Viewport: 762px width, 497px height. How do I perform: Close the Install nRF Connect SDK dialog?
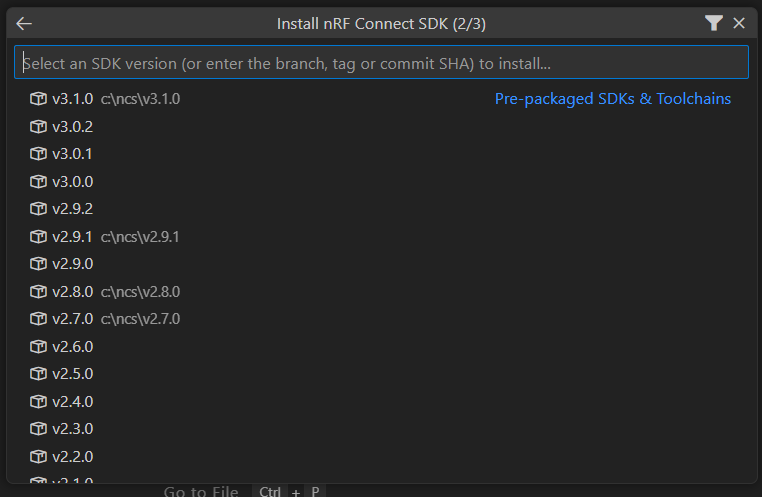click(739, 23)
